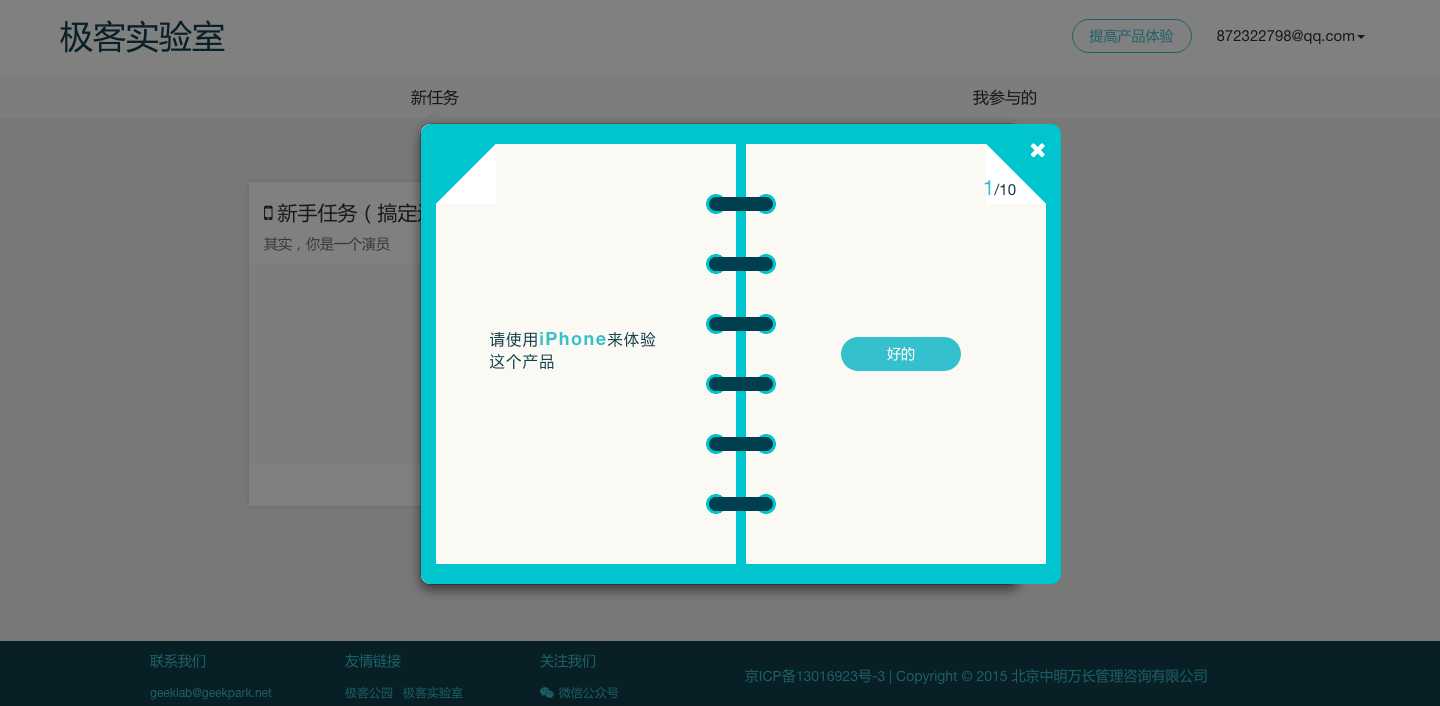Click the page counter showing 1/10

click(999, 189)
